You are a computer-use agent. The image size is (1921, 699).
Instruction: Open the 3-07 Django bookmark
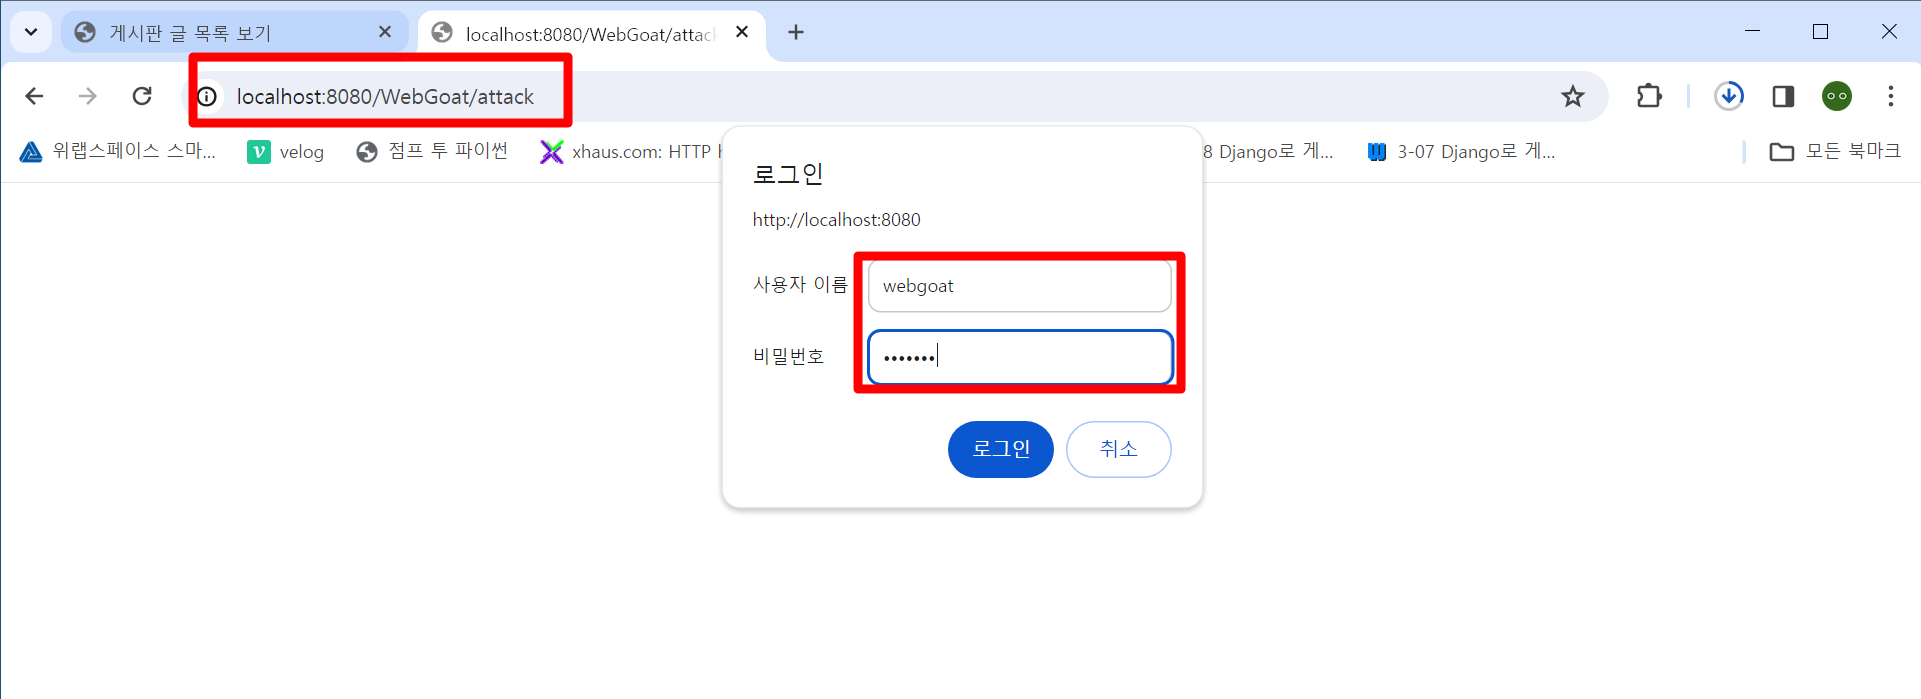click(1462, 152)
